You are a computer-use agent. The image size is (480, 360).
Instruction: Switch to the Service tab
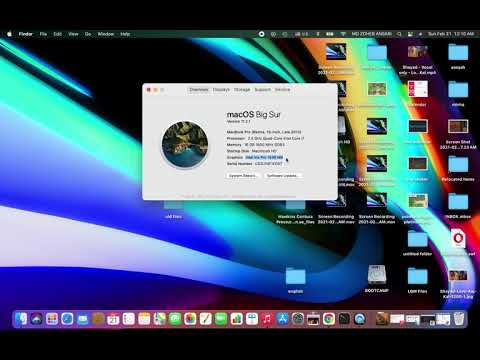[282, 90]
